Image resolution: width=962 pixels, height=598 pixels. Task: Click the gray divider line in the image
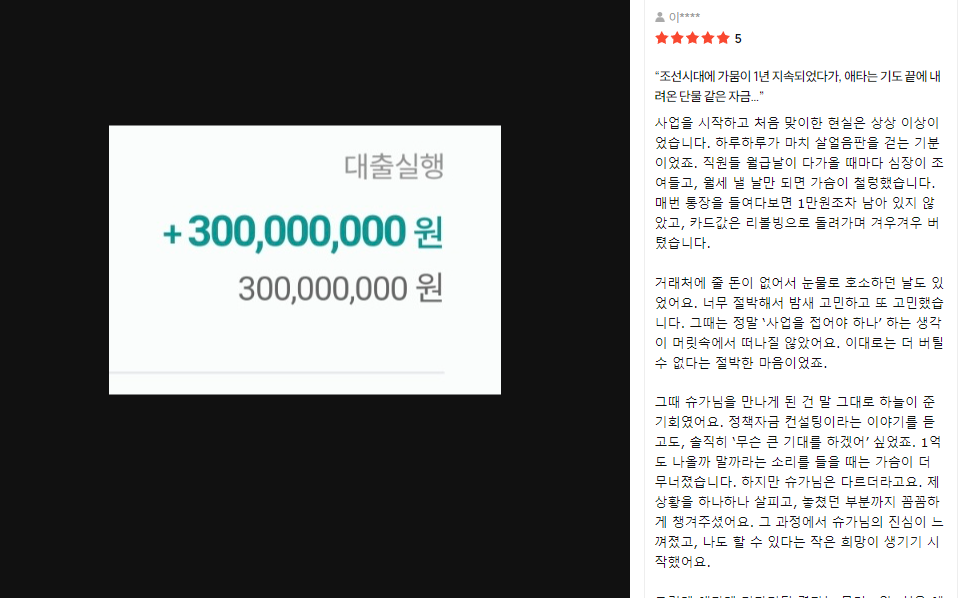point(277,372)
